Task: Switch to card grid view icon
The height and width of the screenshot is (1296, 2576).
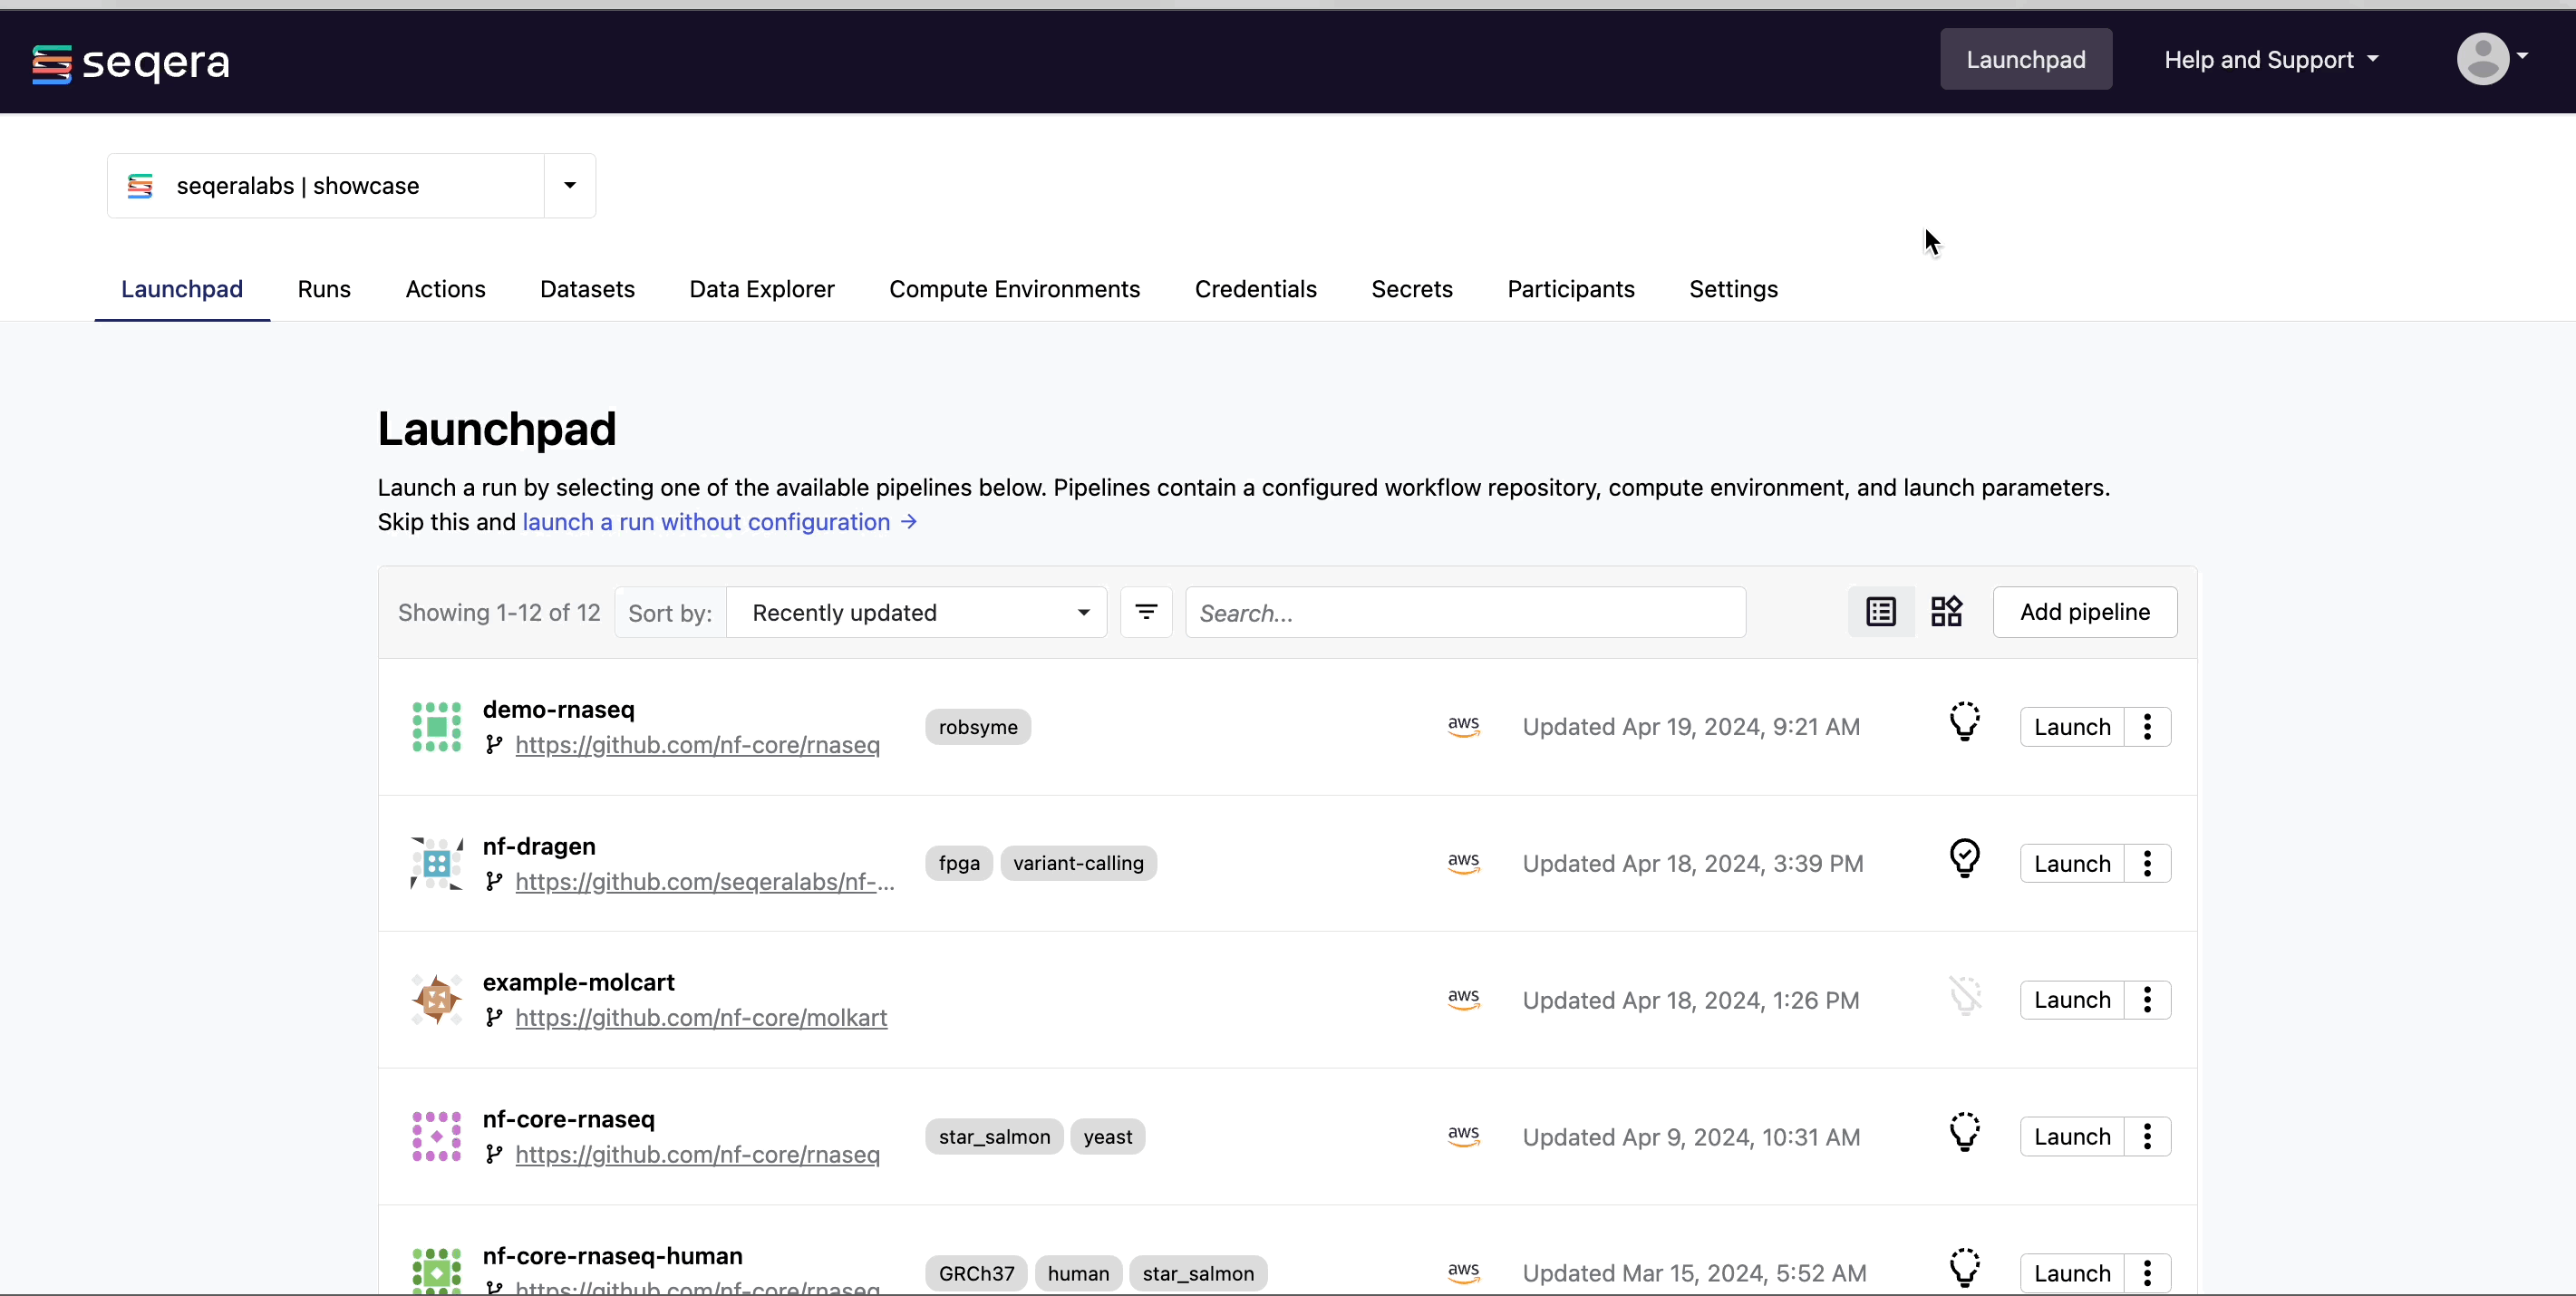Action: 1946,612
